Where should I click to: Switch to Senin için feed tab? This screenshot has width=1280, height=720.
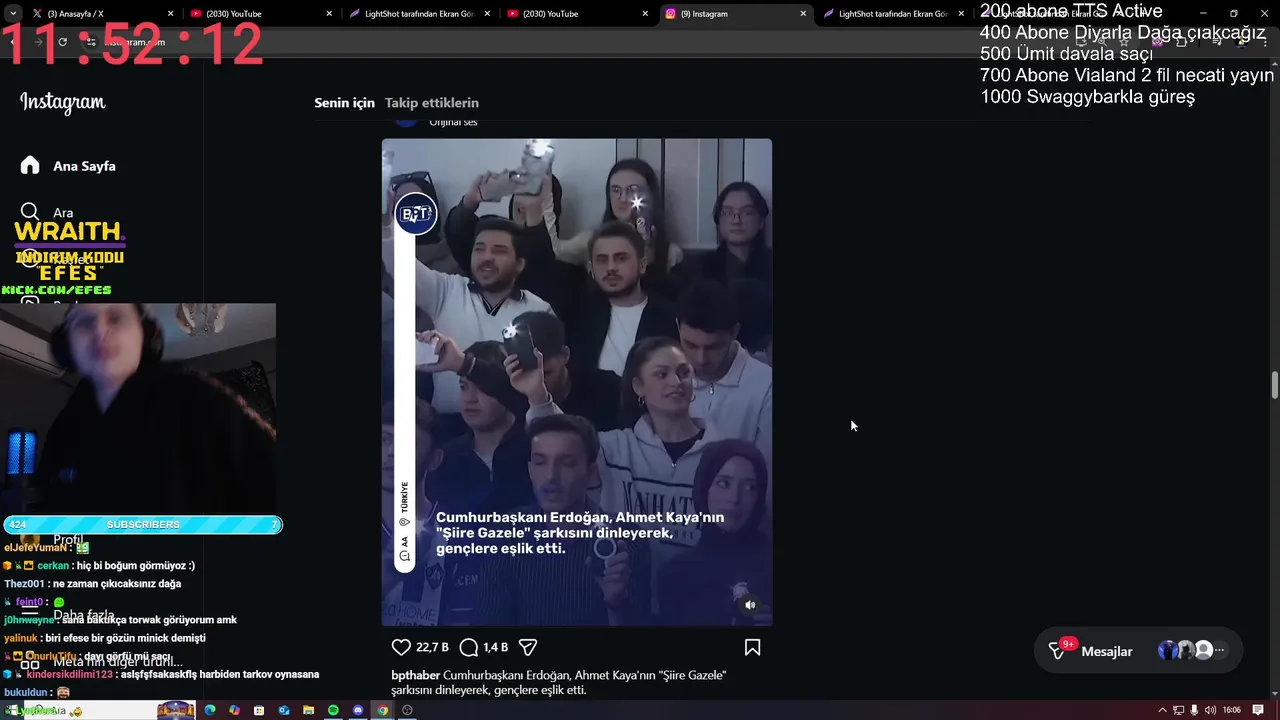pyautogui.click(x=344, y=103)
